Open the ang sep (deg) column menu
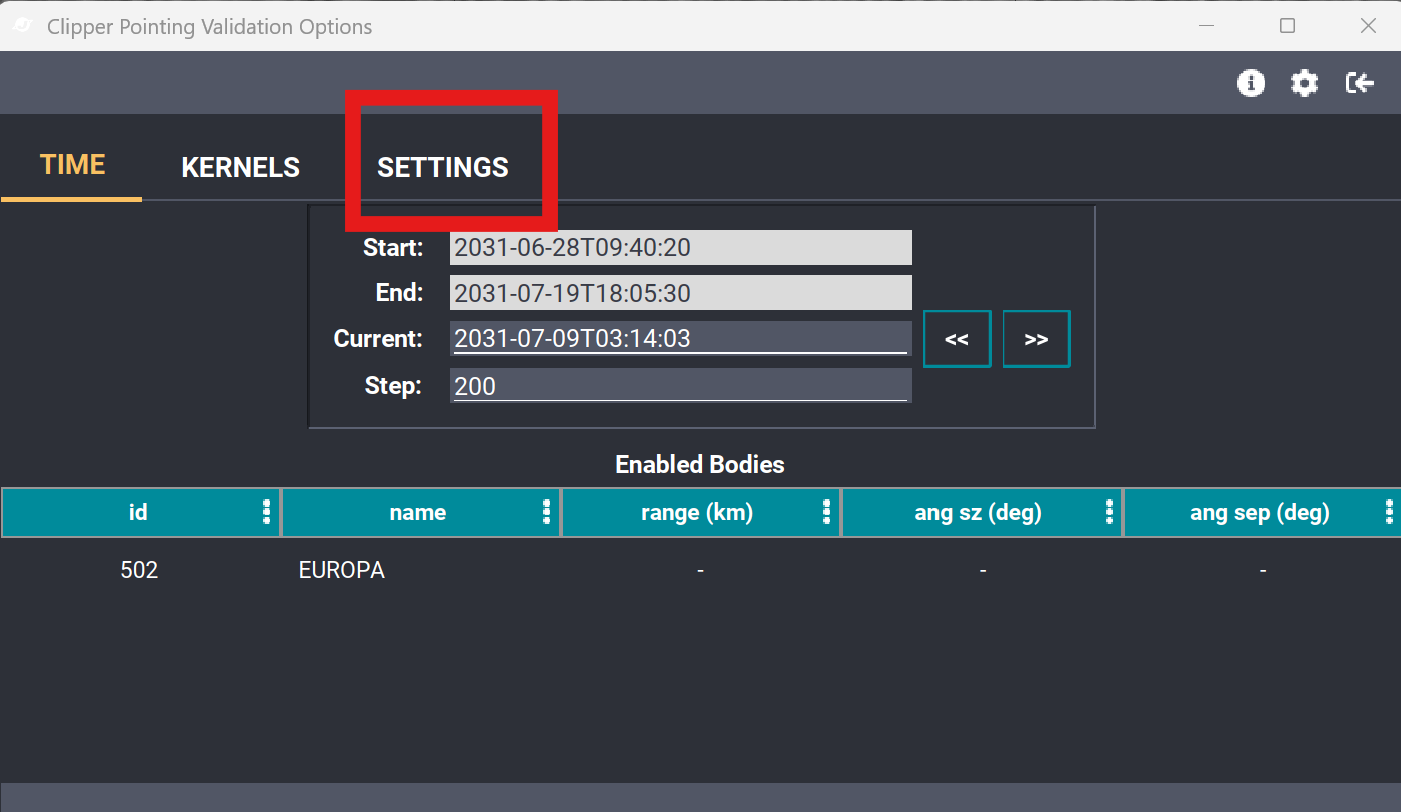 (x=1389, y=512)
